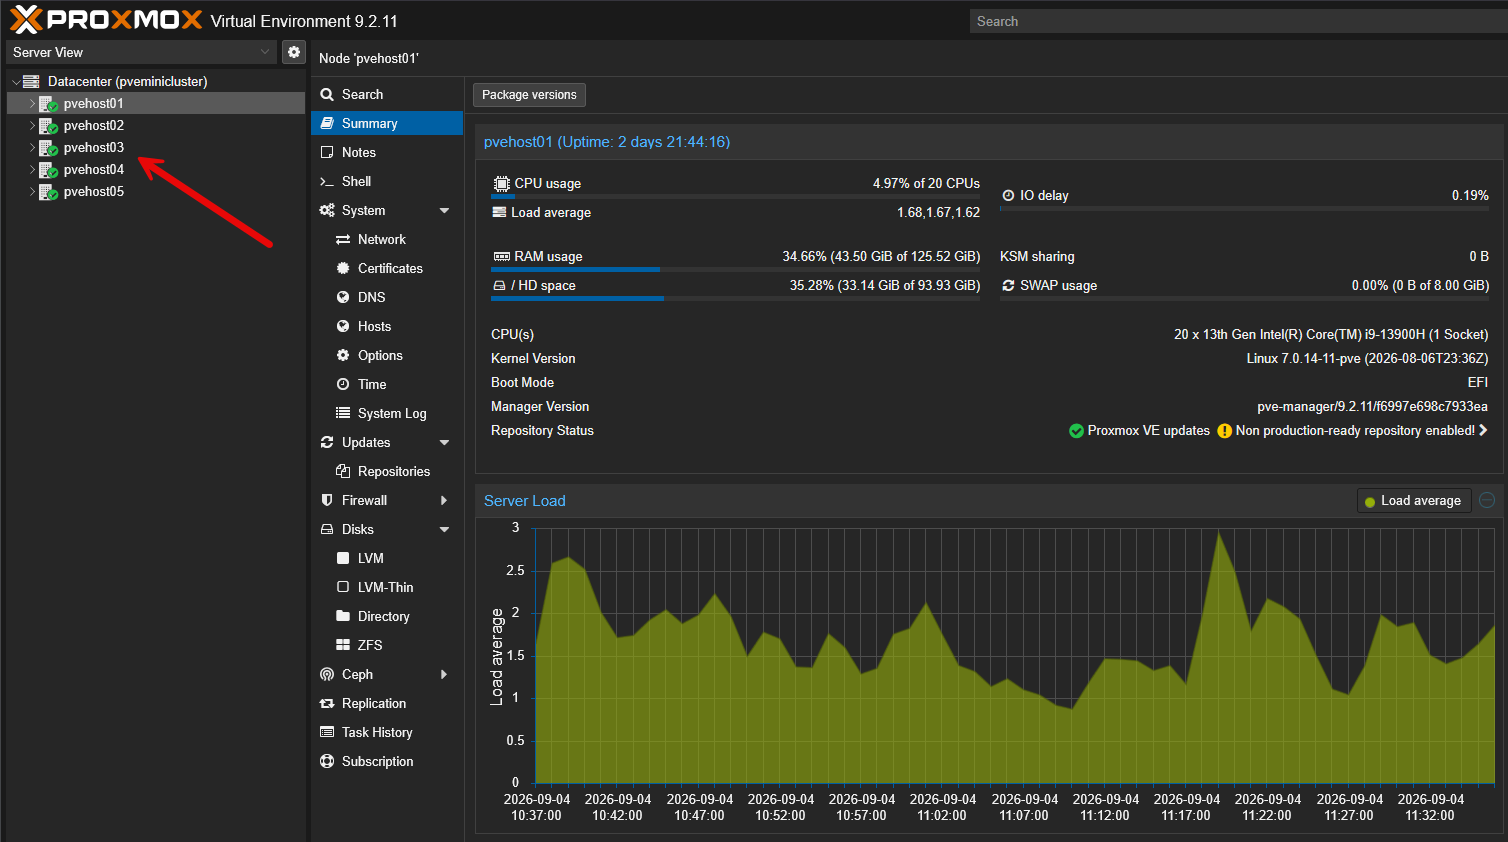Open the Repositories menu item
The image size is (1508, 842).
tap(387, 471)
